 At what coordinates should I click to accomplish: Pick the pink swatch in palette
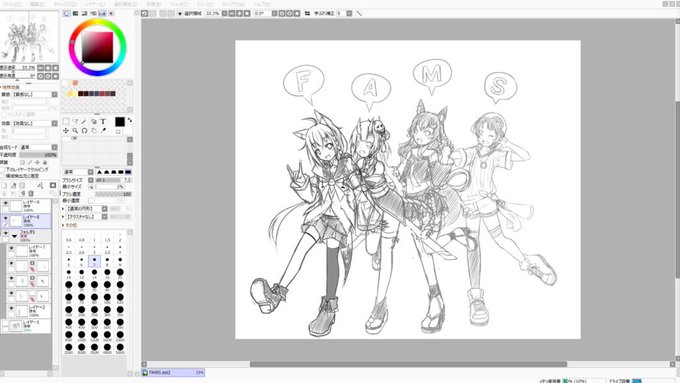point(75,83)
